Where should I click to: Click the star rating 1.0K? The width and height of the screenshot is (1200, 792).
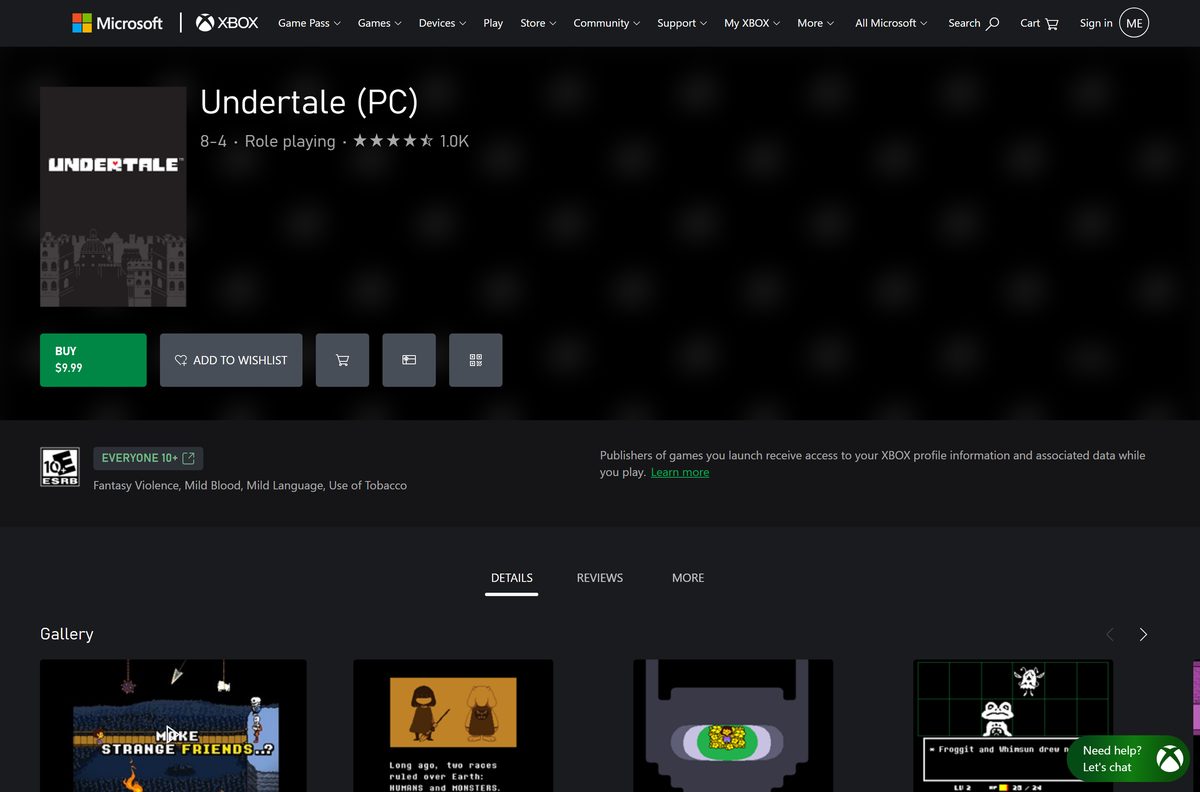point(411,141)
